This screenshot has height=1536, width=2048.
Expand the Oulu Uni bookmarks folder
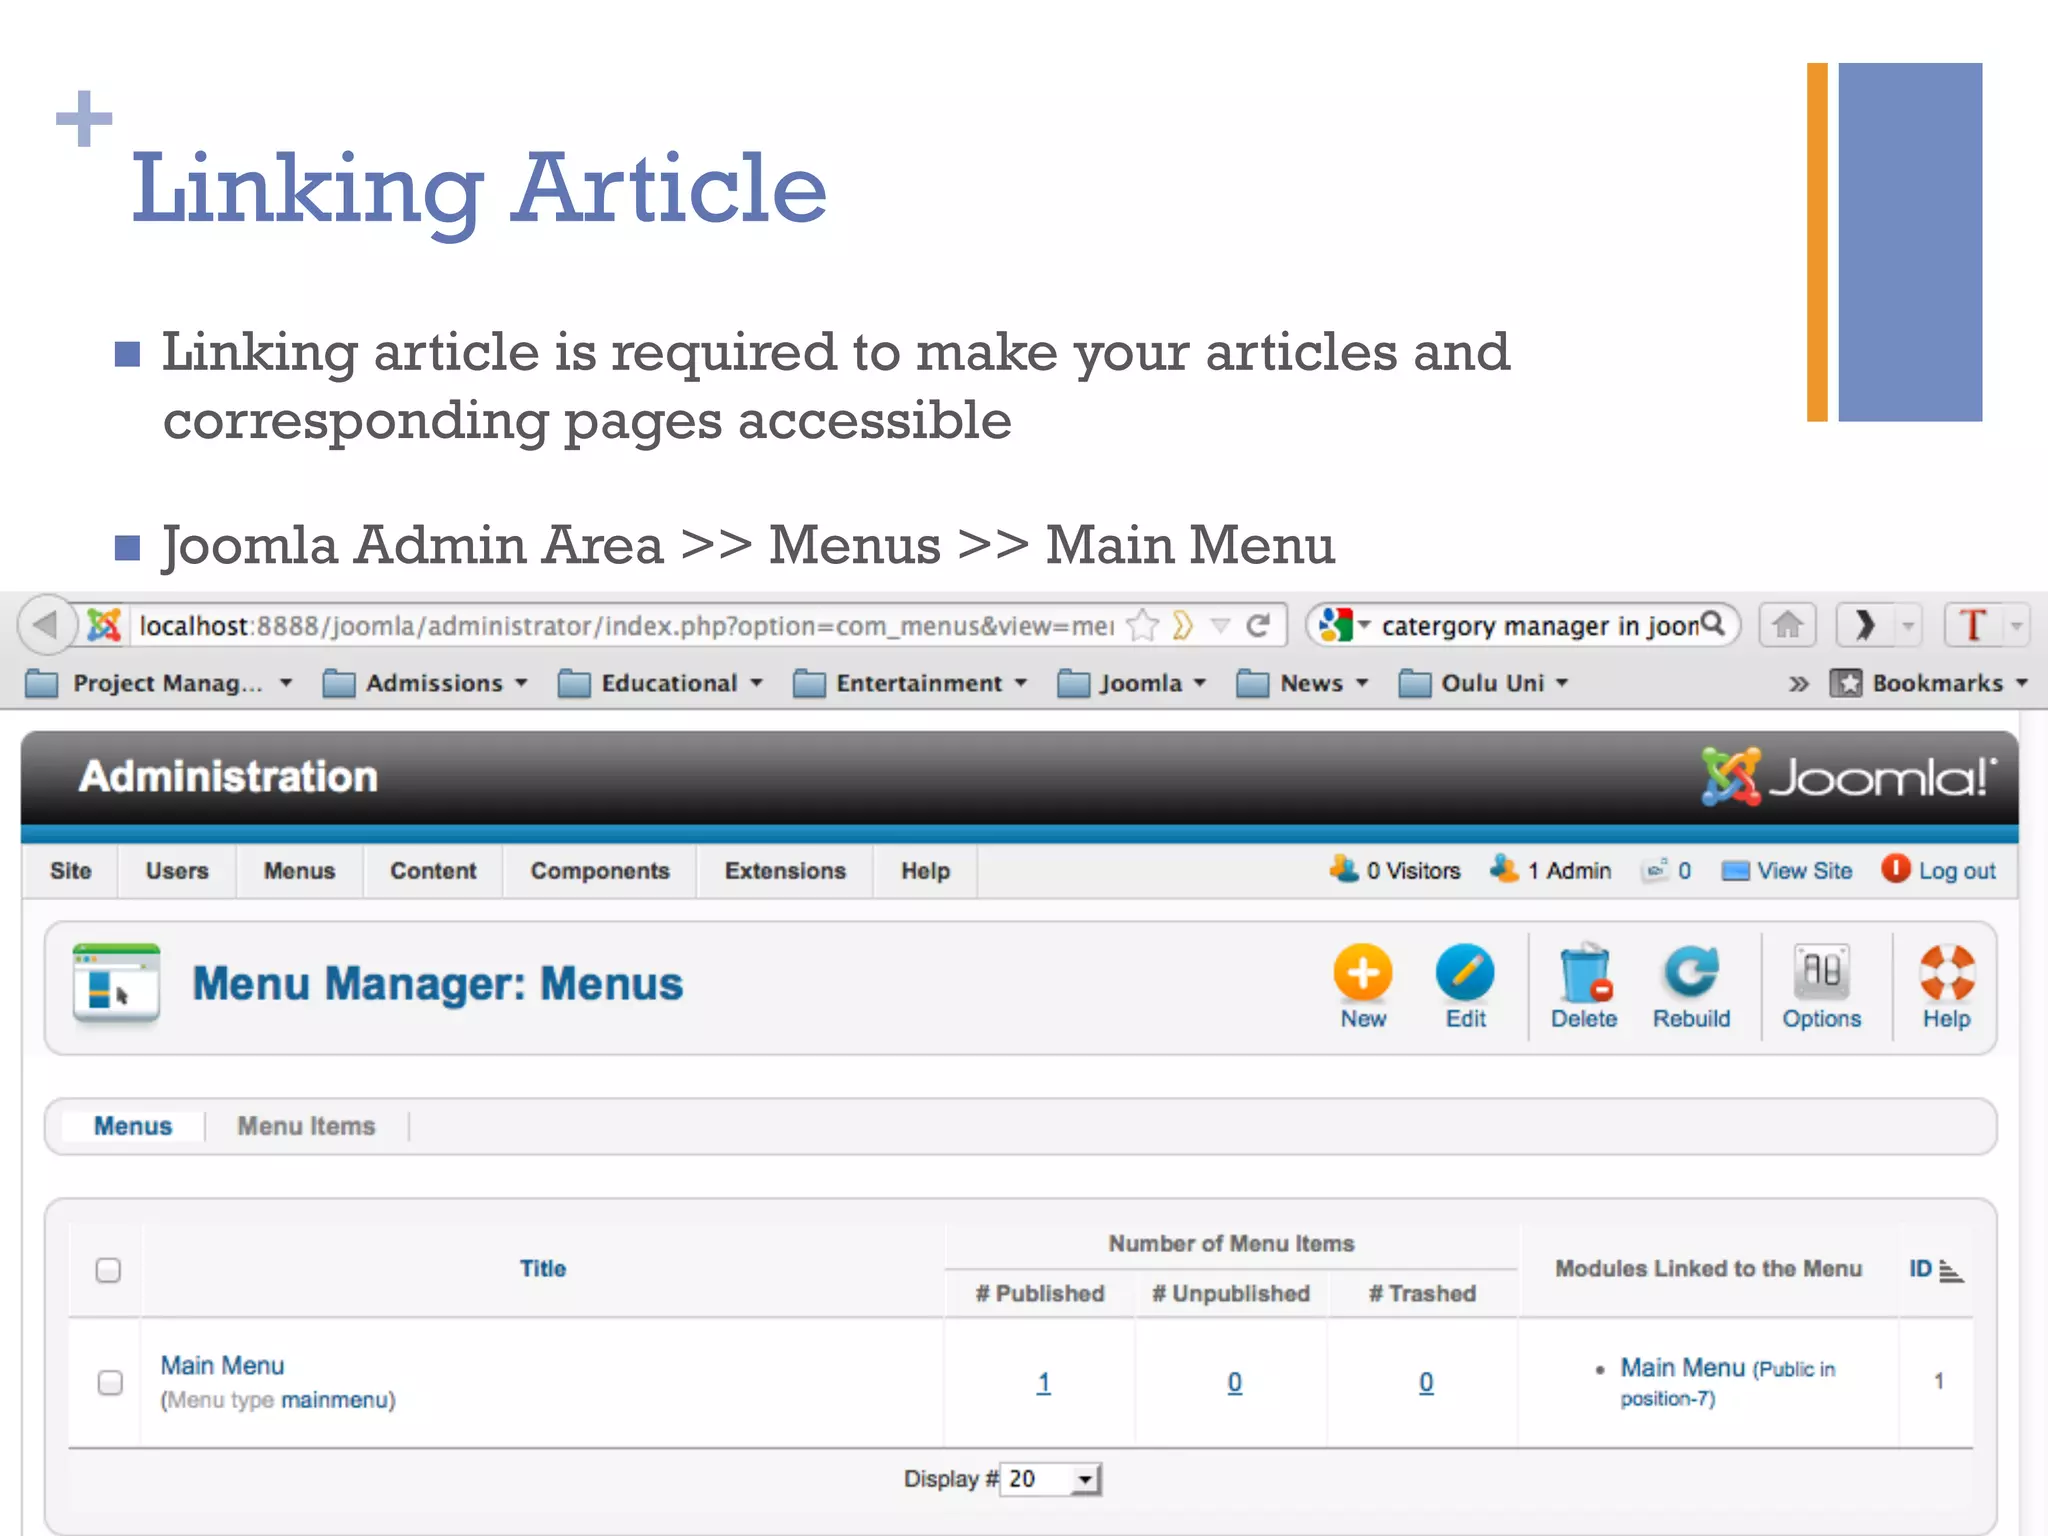coord(1483,684)
